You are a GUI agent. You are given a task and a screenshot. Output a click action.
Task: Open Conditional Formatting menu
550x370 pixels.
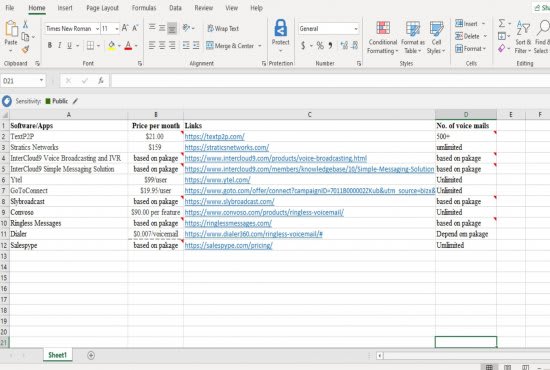[383, 37]
